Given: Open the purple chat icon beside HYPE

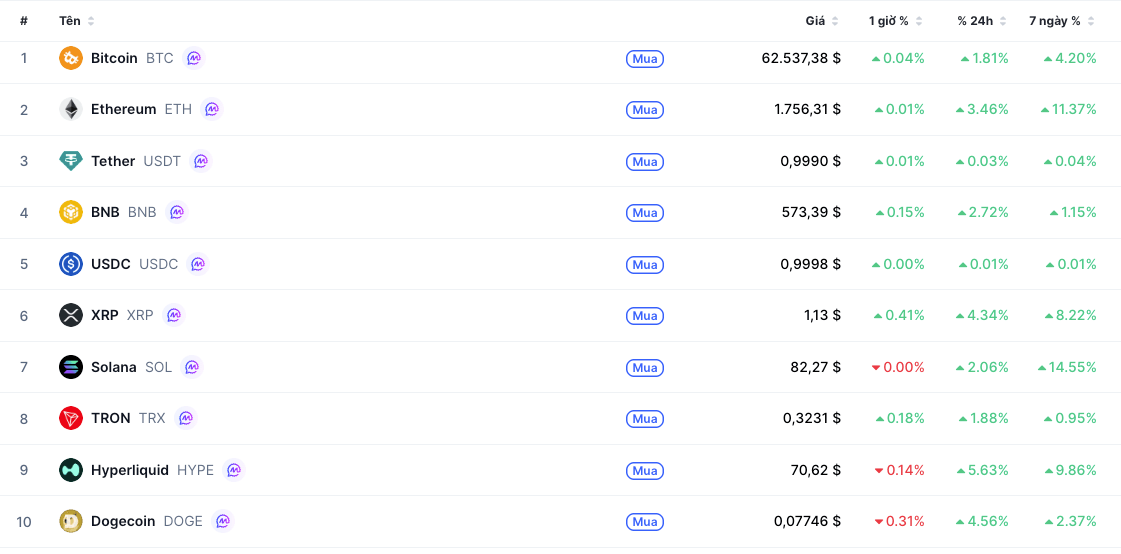Looking at the screenshot, I should (x=234, y=470).
